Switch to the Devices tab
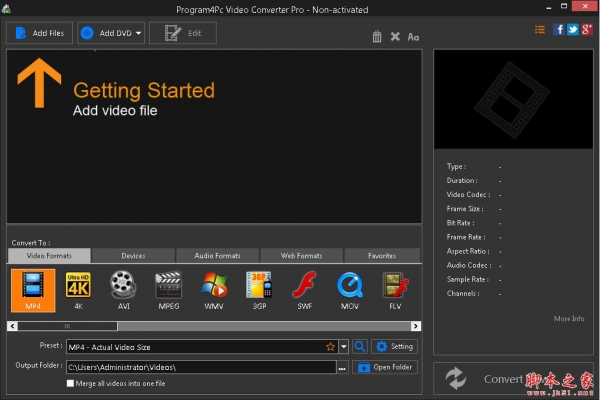 click(133, 256)
